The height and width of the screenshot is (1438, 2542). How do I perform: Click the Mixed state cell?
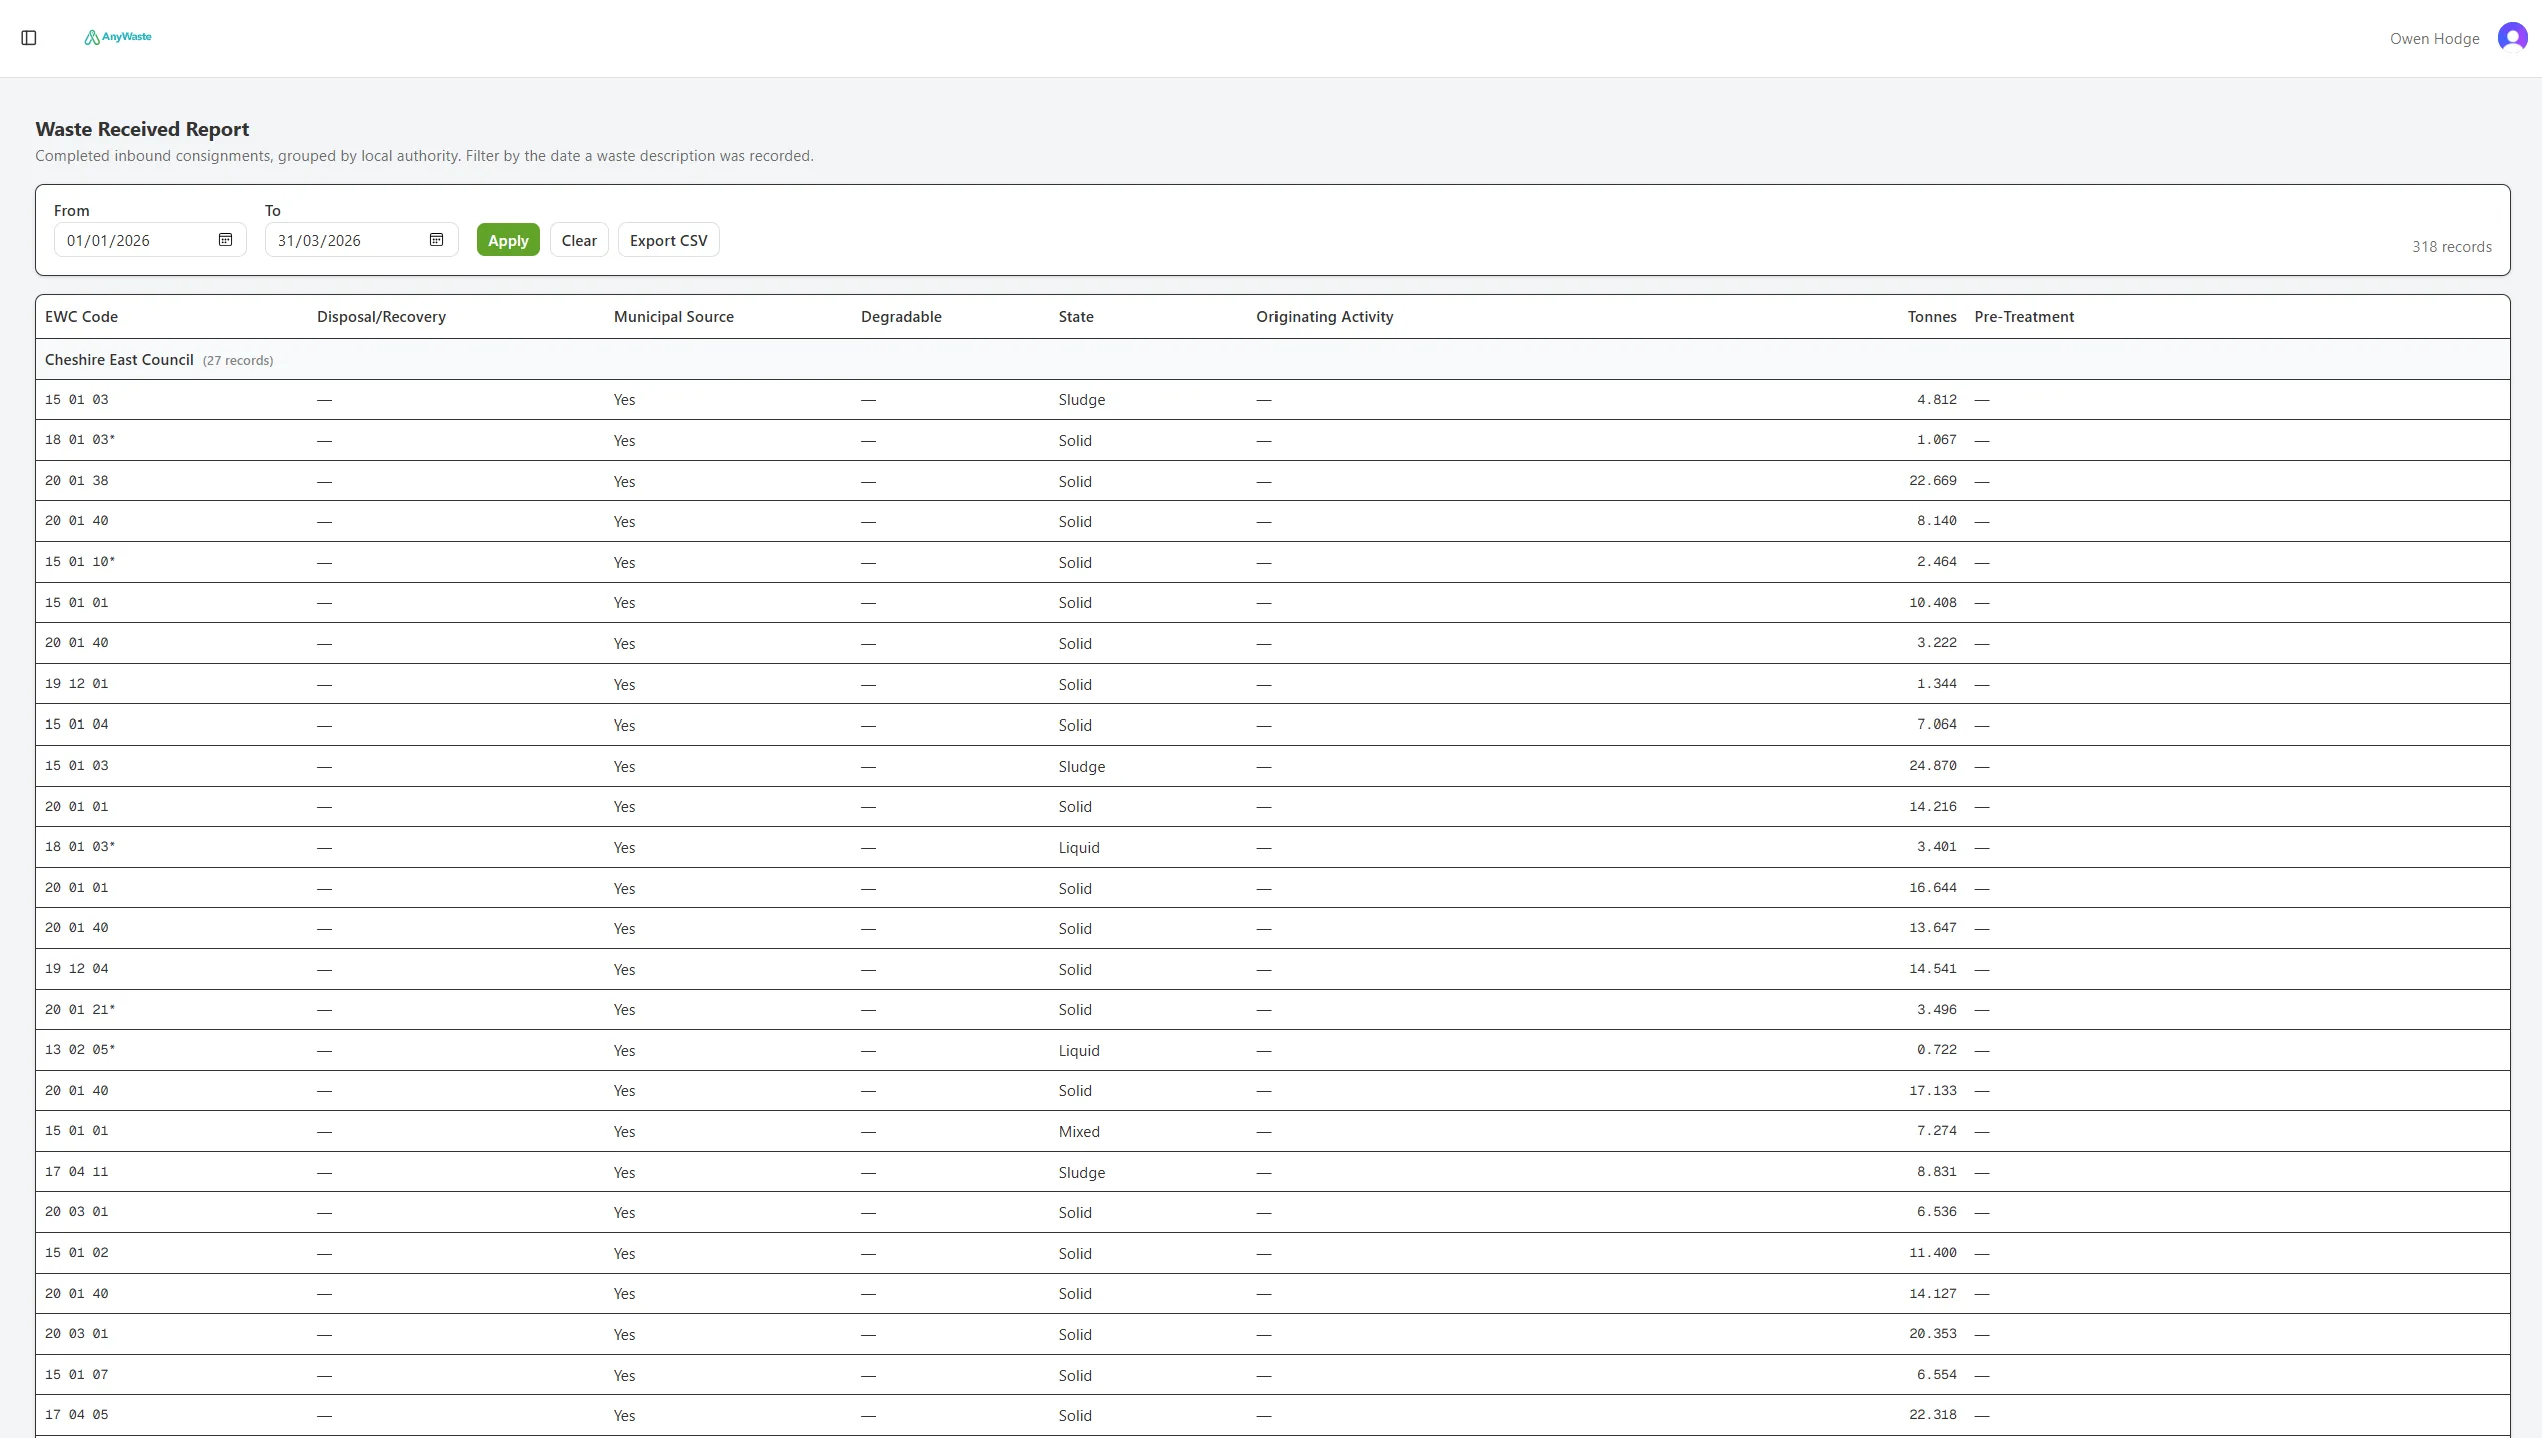1079,1132
